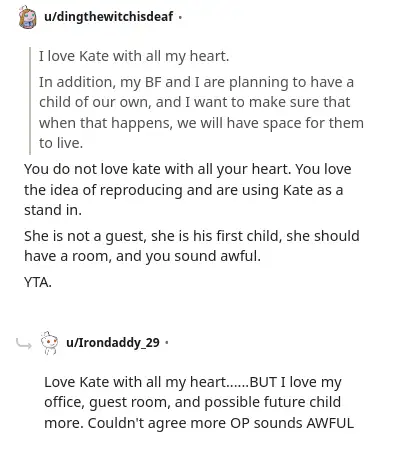Viewport: 400px width, 458px height.
Task: Select quoted line 'I love Kate with all my heart.'
Action: click(134, 56)
